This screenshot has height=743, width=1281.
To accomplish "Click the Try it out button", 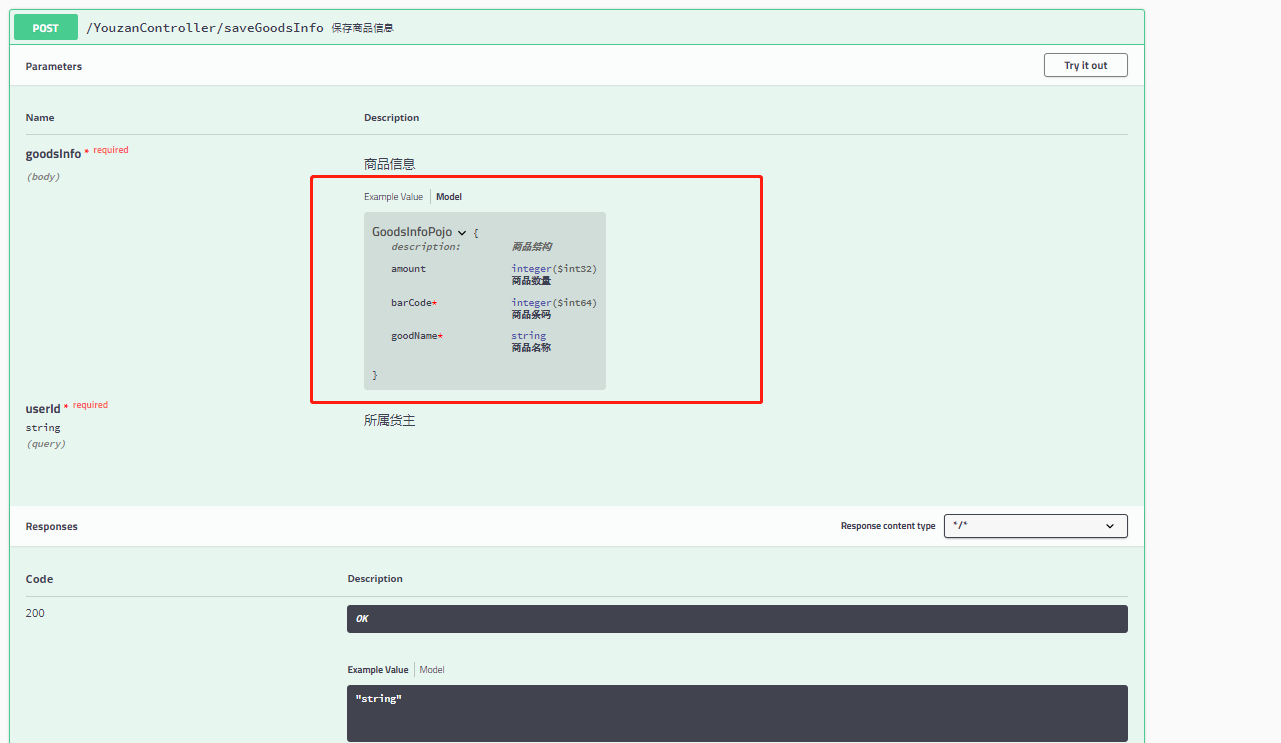I will 1085,65.
